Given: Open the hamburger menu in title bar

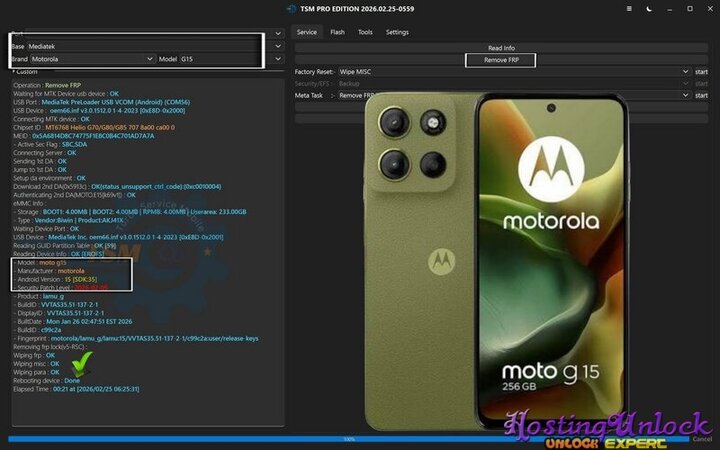Looking at the screenshot, I should tap(628, 8).
